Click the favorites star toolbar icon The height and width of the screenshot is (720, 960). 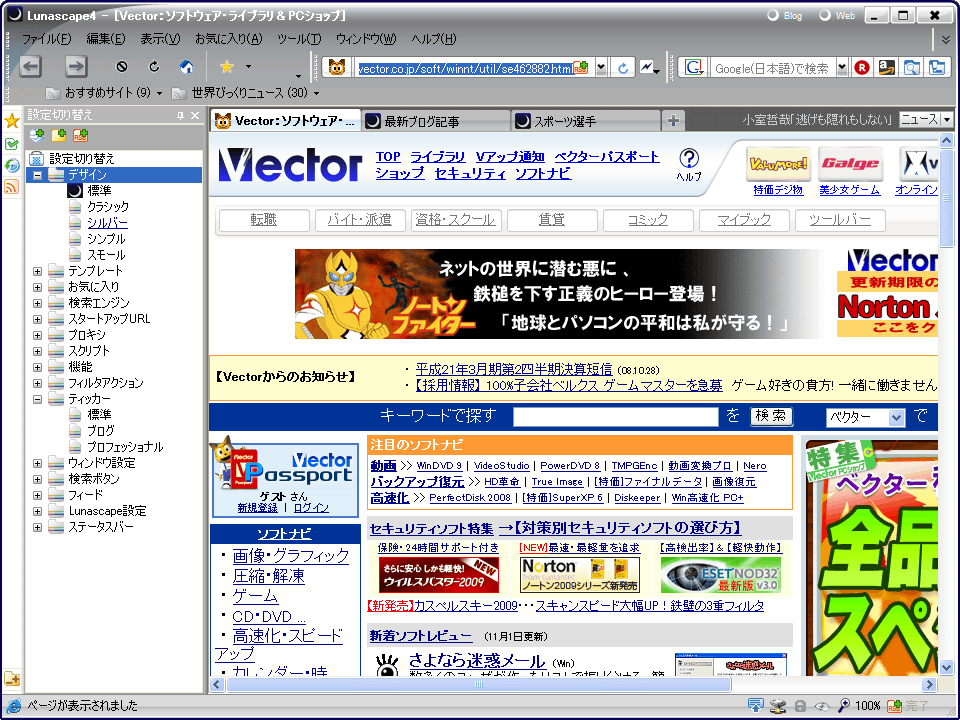tap(227, 66)
